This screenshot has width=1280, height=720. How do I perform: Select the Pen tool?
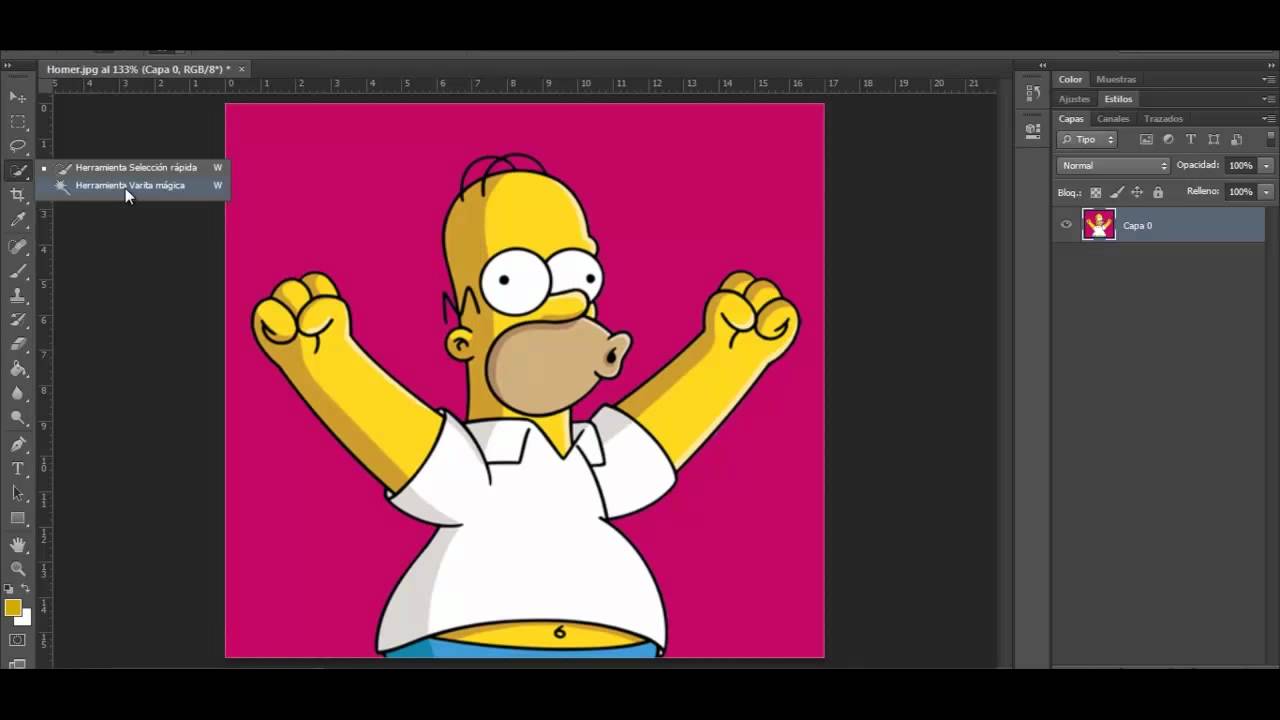tap(18, 444)
